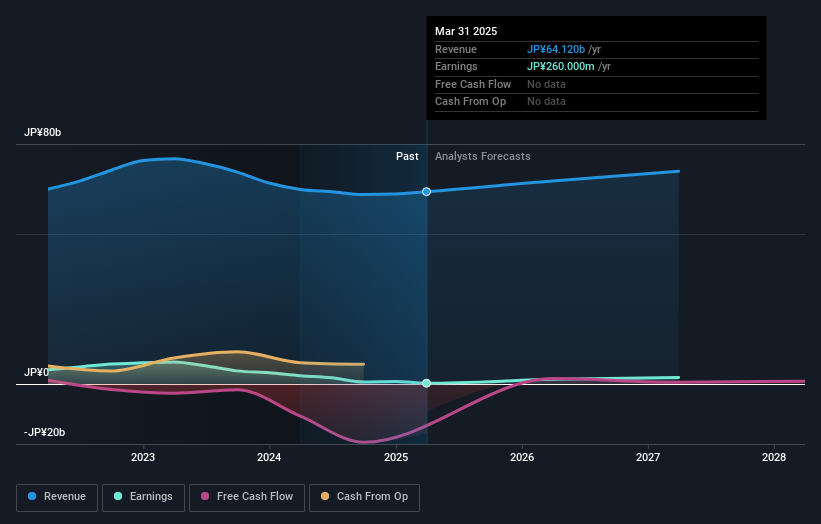Screen dimensions: 821x524
Task: Click the earnings data point at Mar 2025
Action: click(x=426, y=383)
